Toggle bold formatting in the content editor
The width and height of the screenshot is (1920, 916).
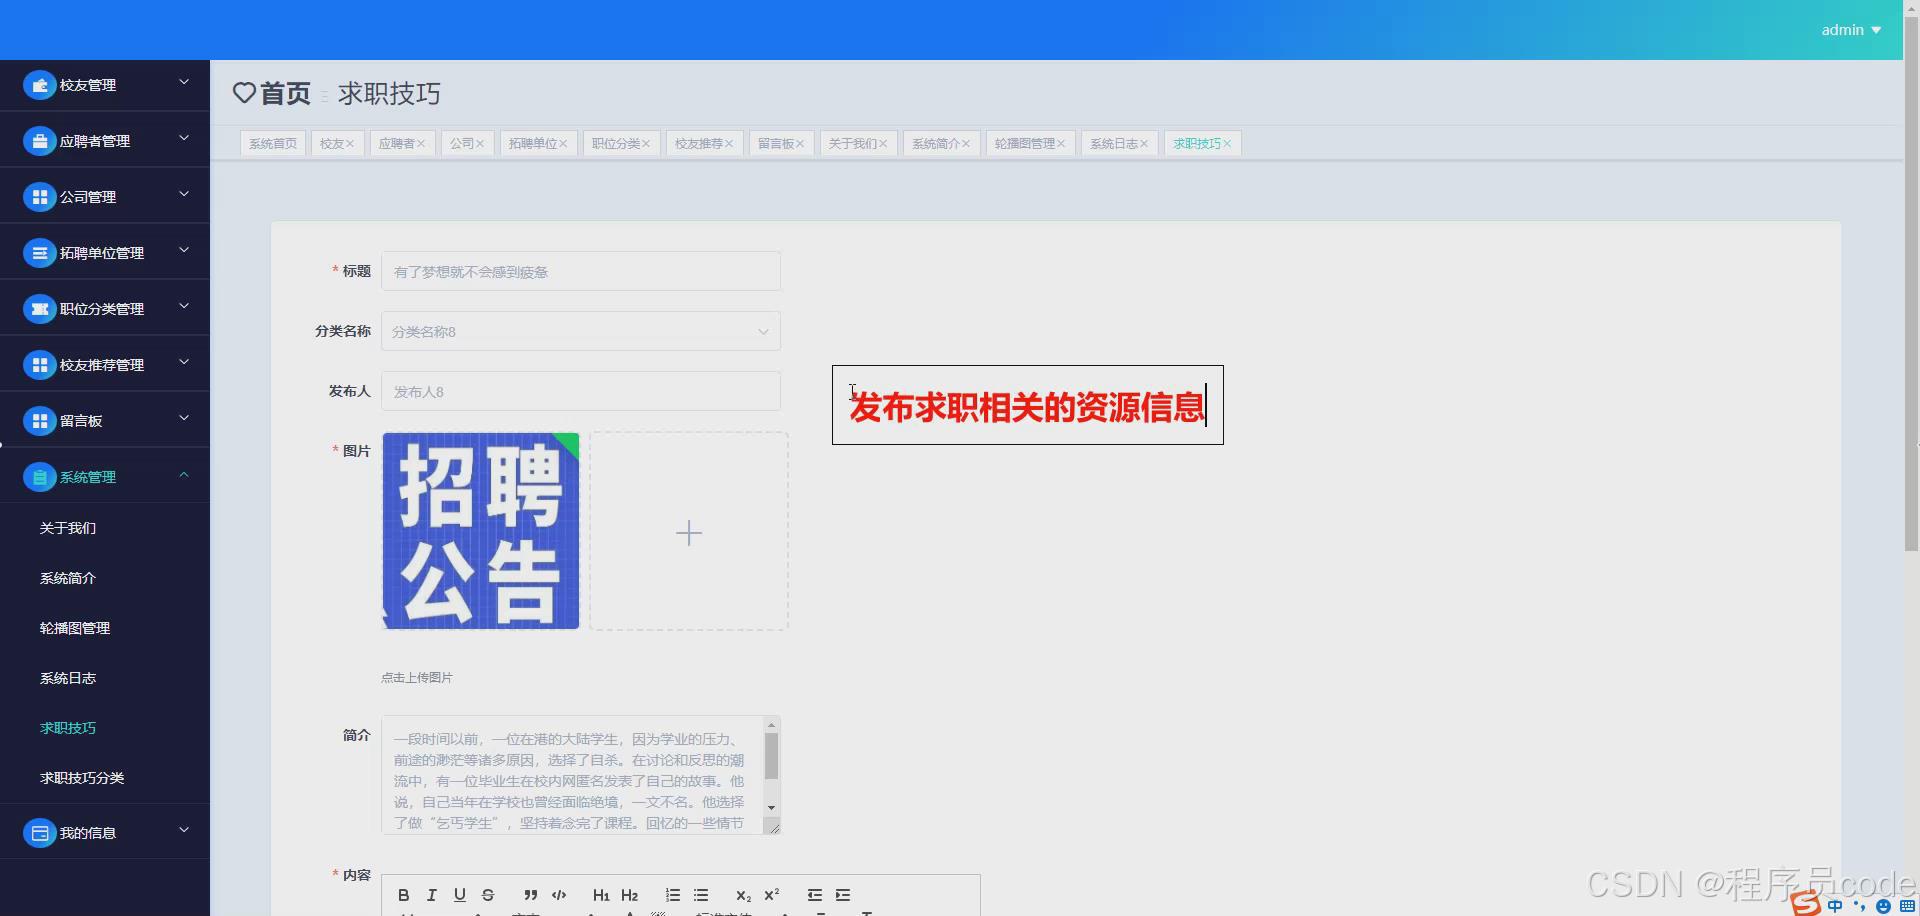[403, 895]
